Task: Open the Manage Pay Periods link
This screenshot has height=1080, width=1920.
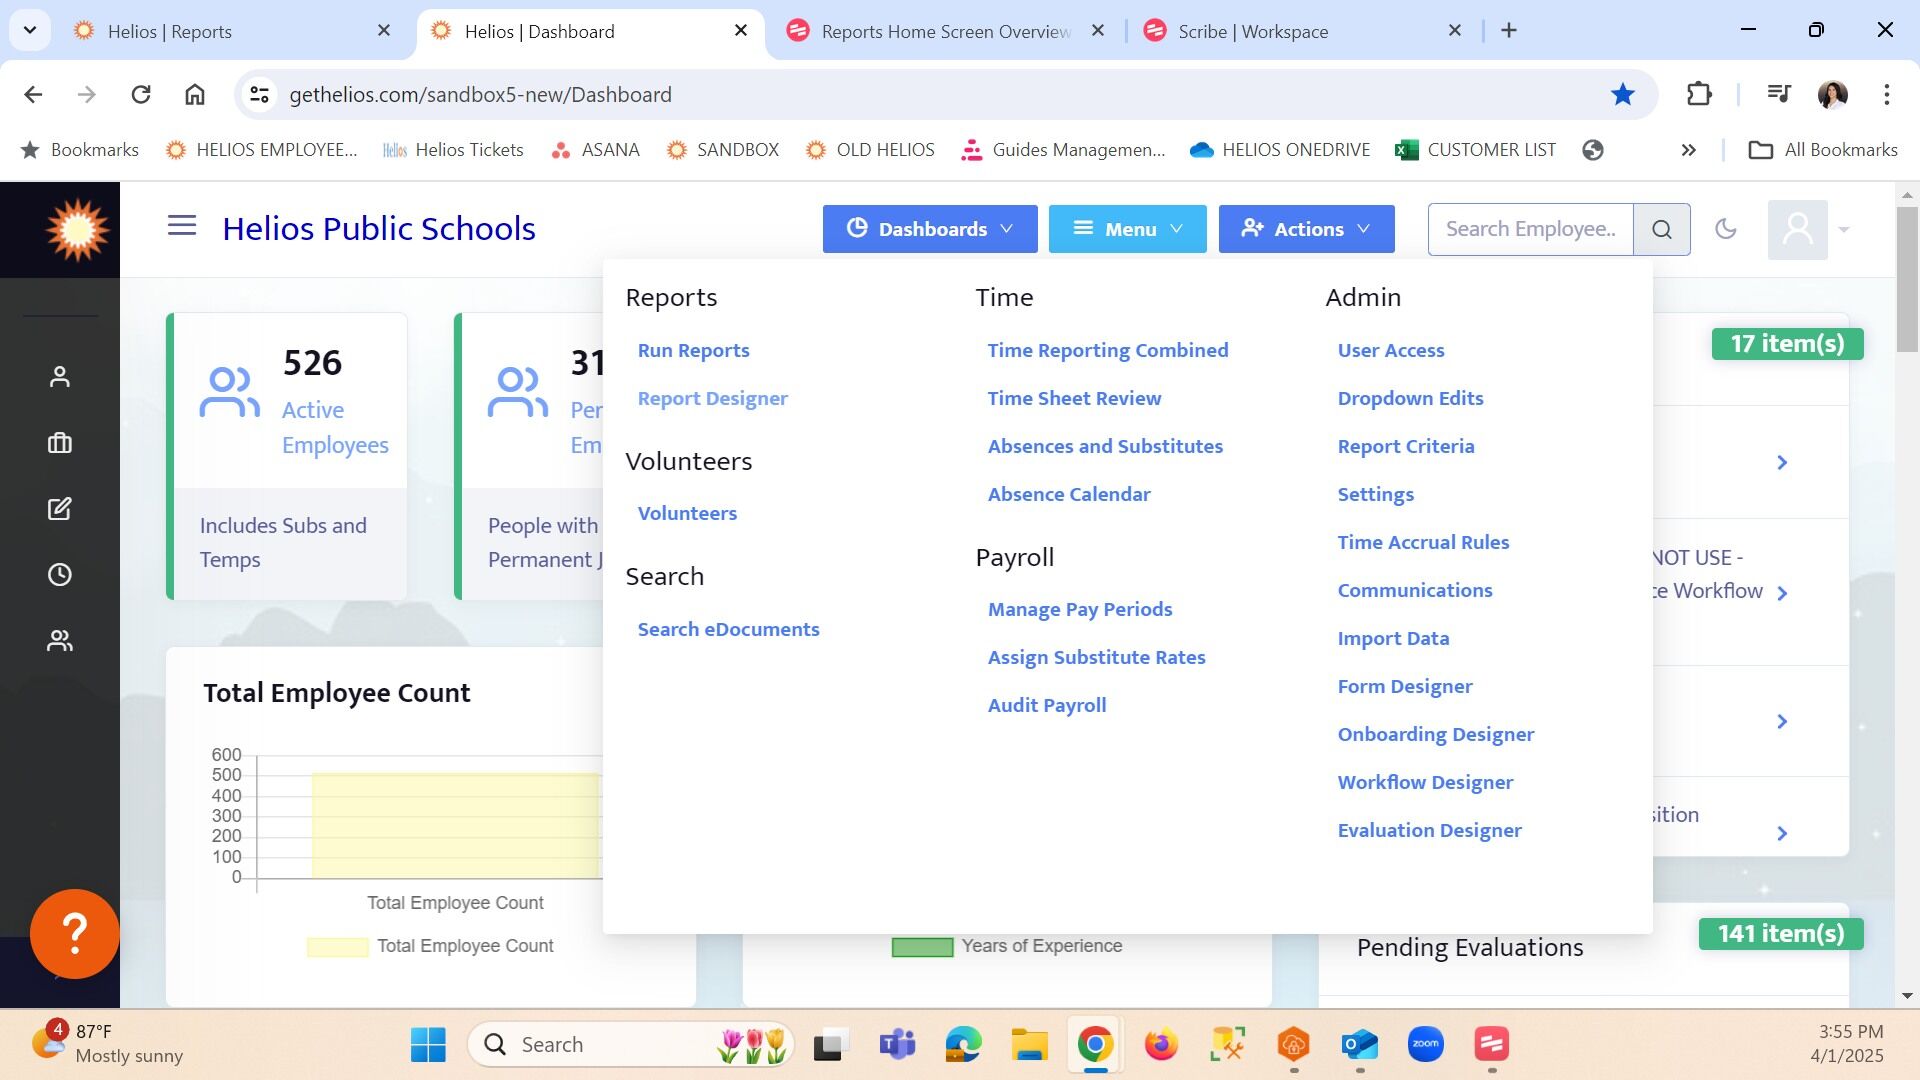Action: pos(1079,609)
